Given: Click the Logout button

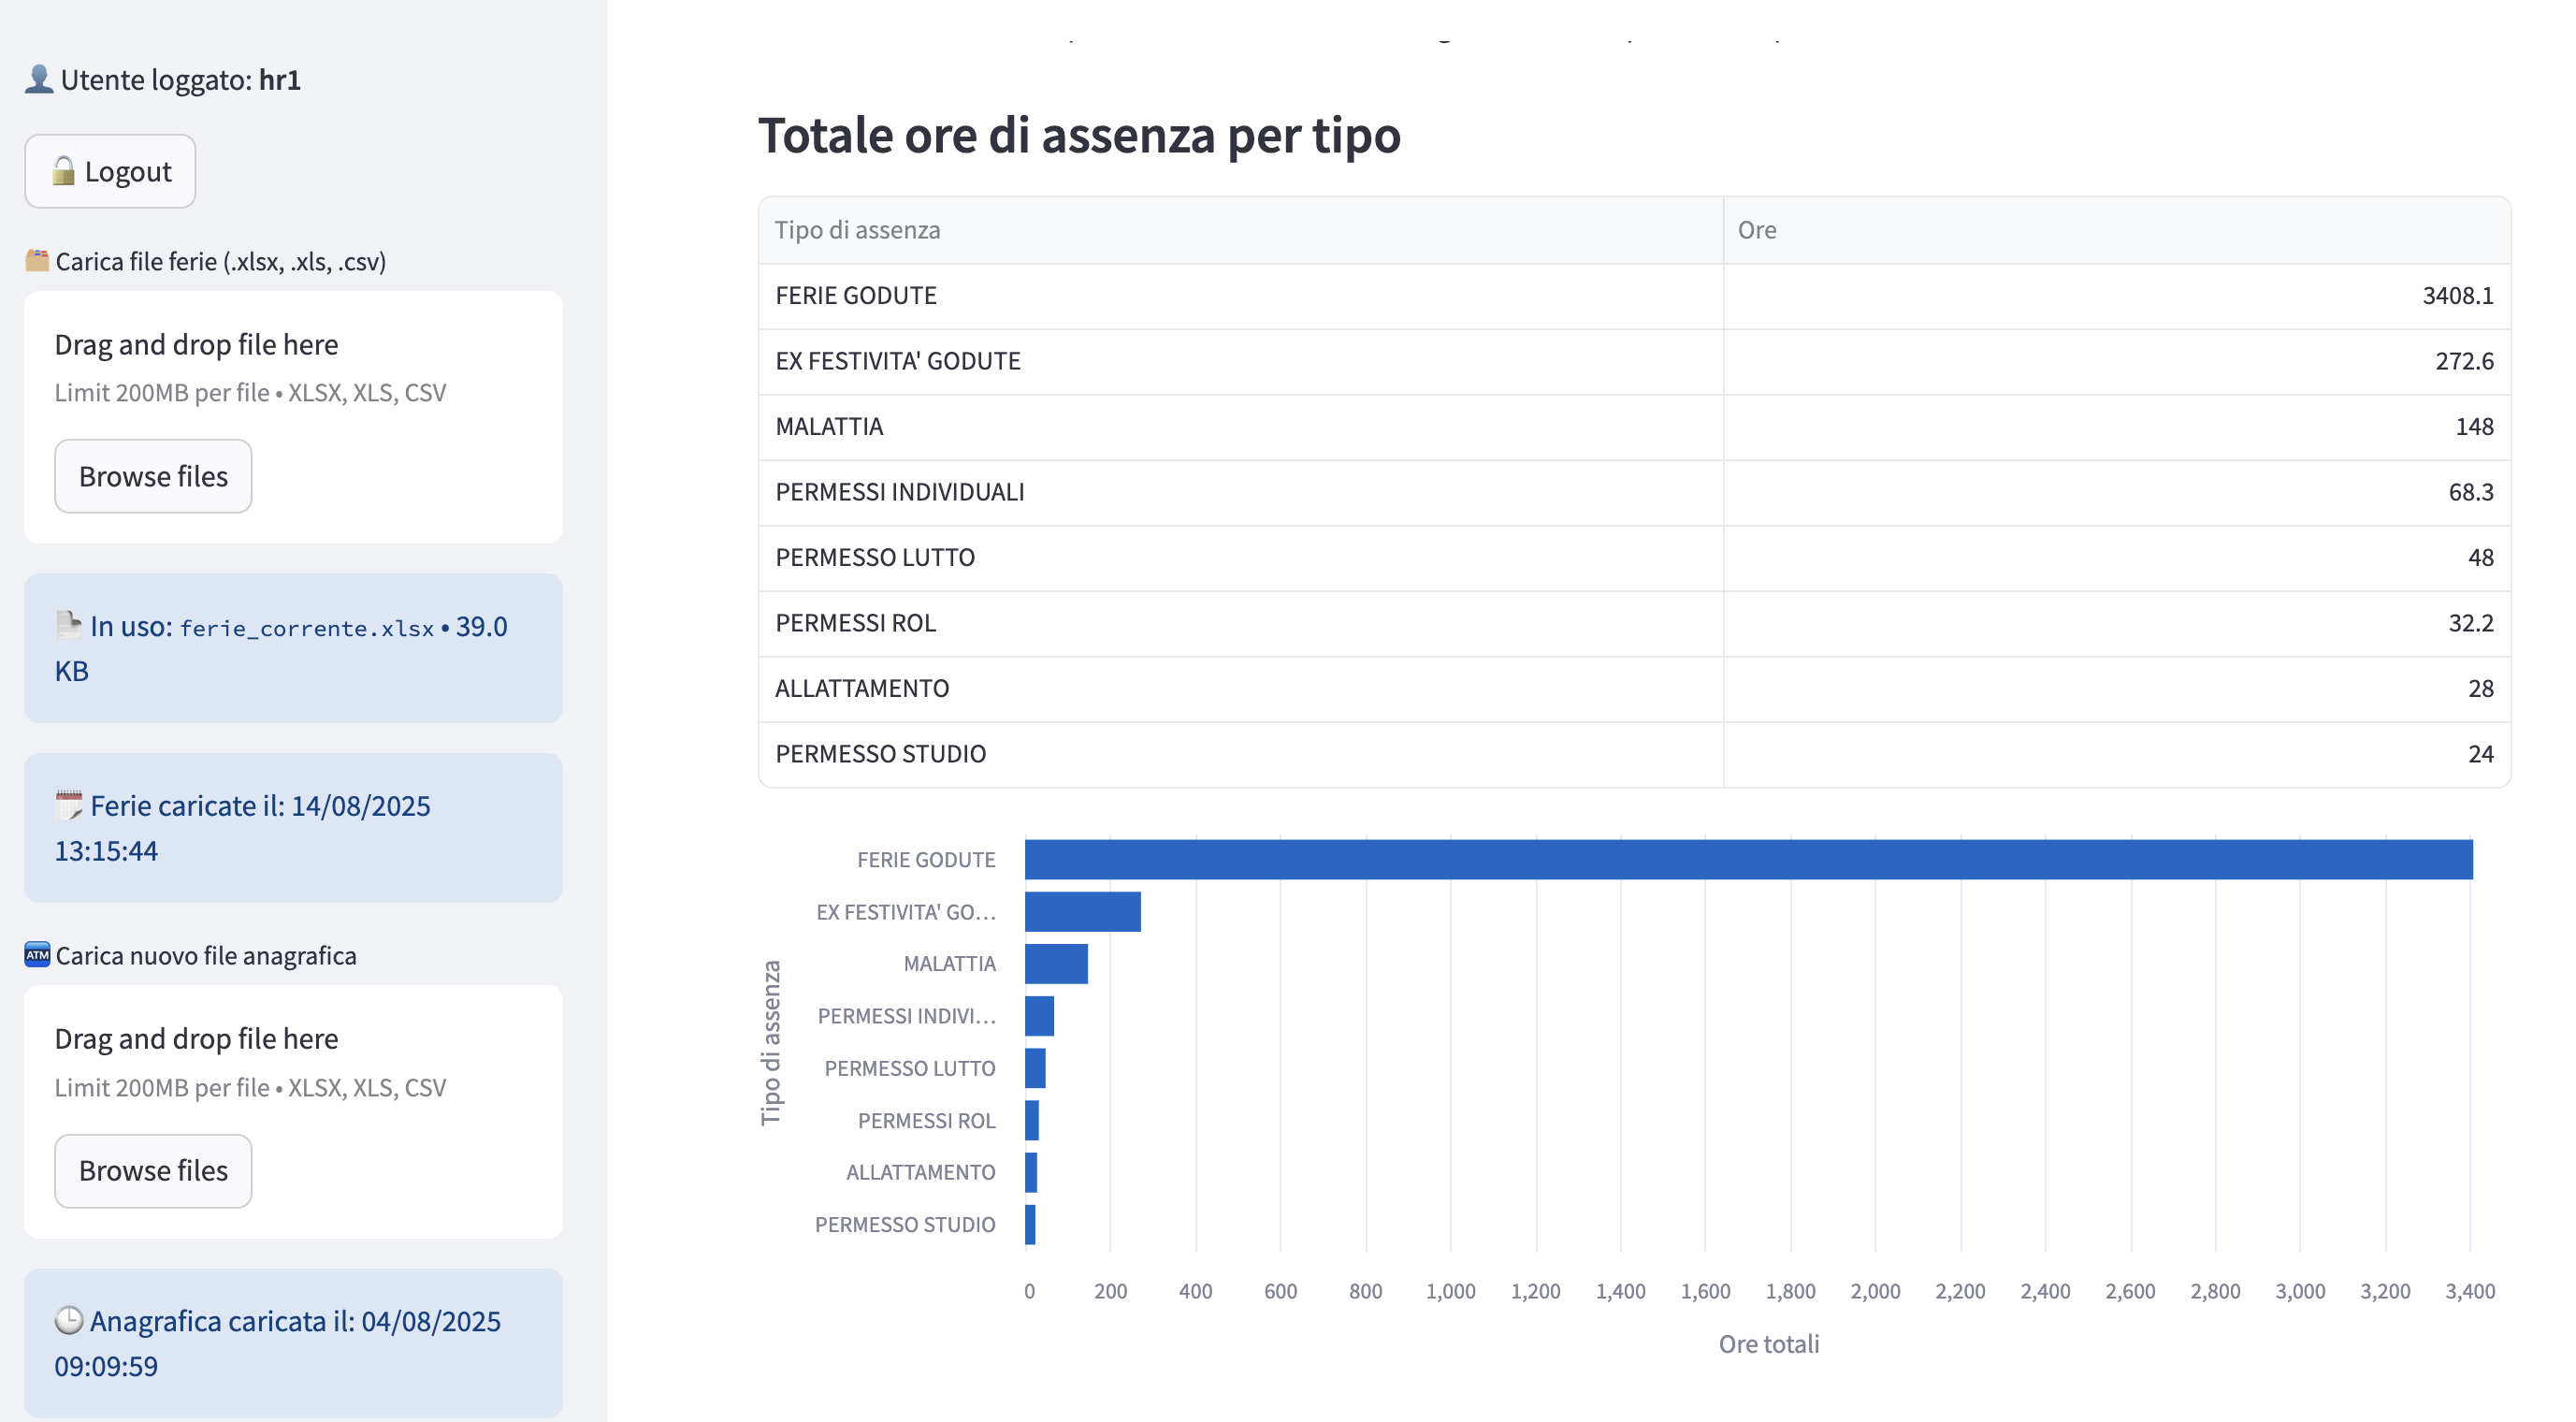Looking at the screenshot, I should (x=110, y=171).
